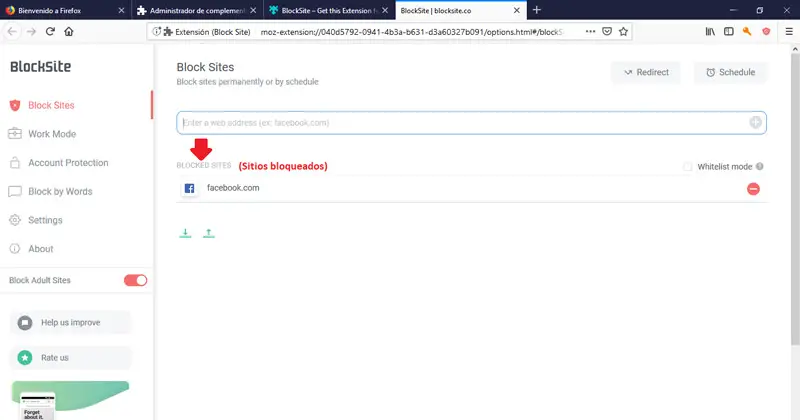Click the page vertical scrollbar
800x420 pixels.
coord(795,199)
